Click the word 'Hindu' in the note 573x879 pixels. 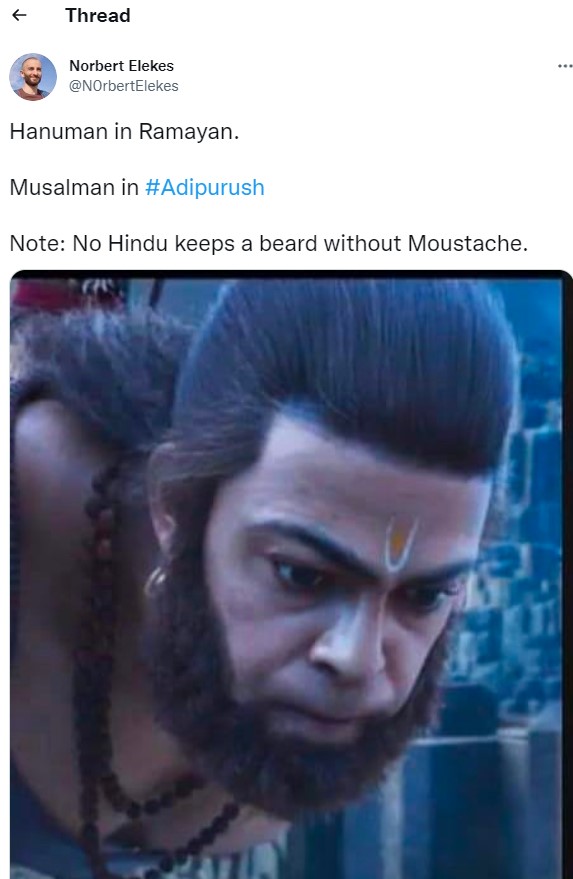138,243
